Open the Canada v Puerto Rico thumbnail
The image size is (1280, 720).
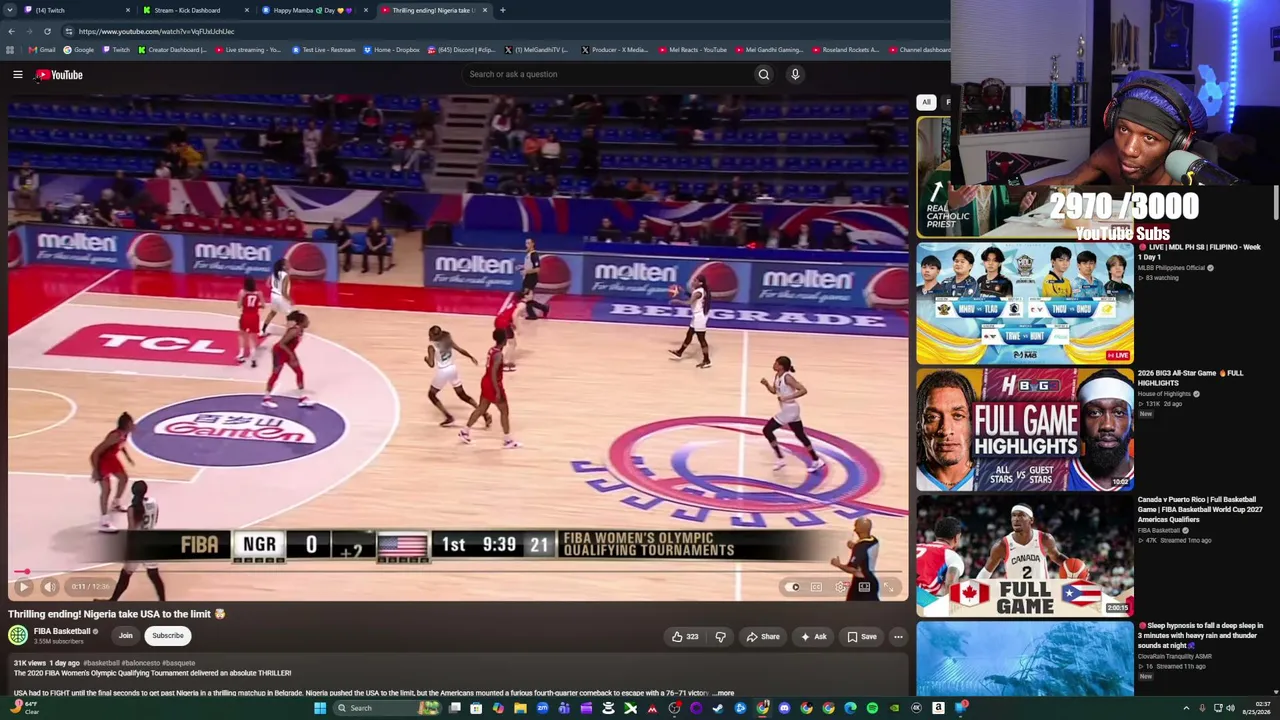(x=1025, y=555)
